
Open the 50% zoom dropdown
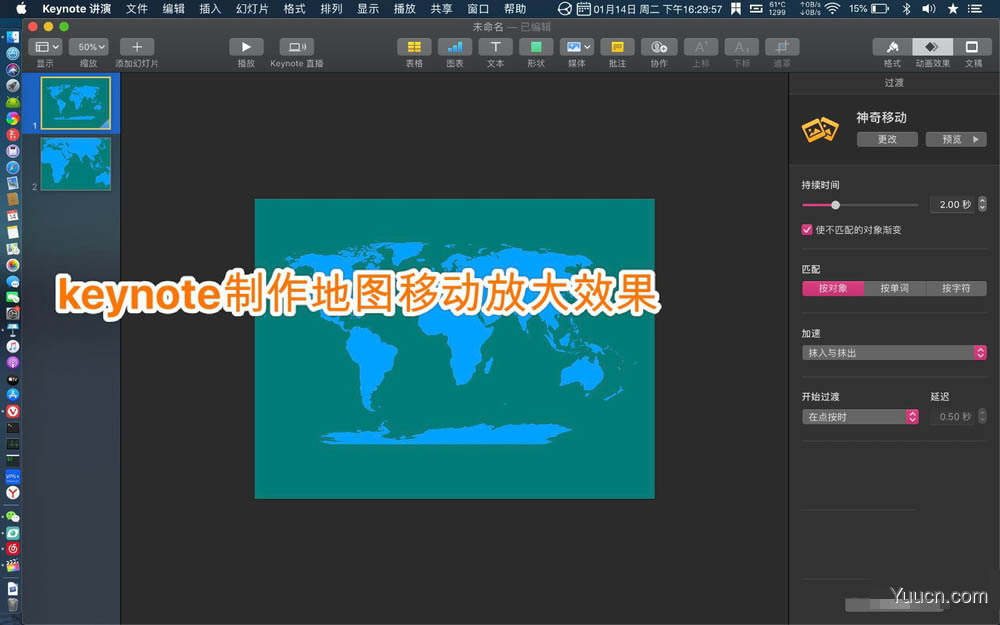point(89,47)
